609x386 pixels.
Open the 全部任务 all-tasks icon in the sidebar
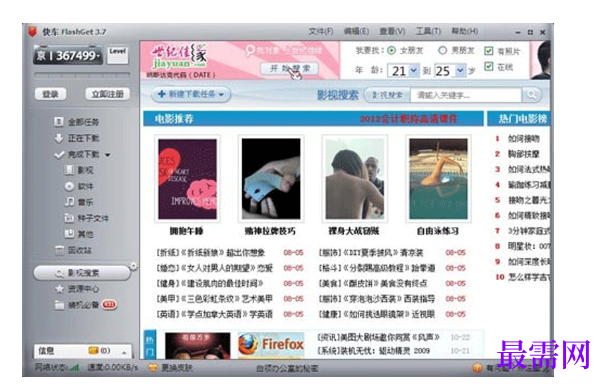[59, 122]
